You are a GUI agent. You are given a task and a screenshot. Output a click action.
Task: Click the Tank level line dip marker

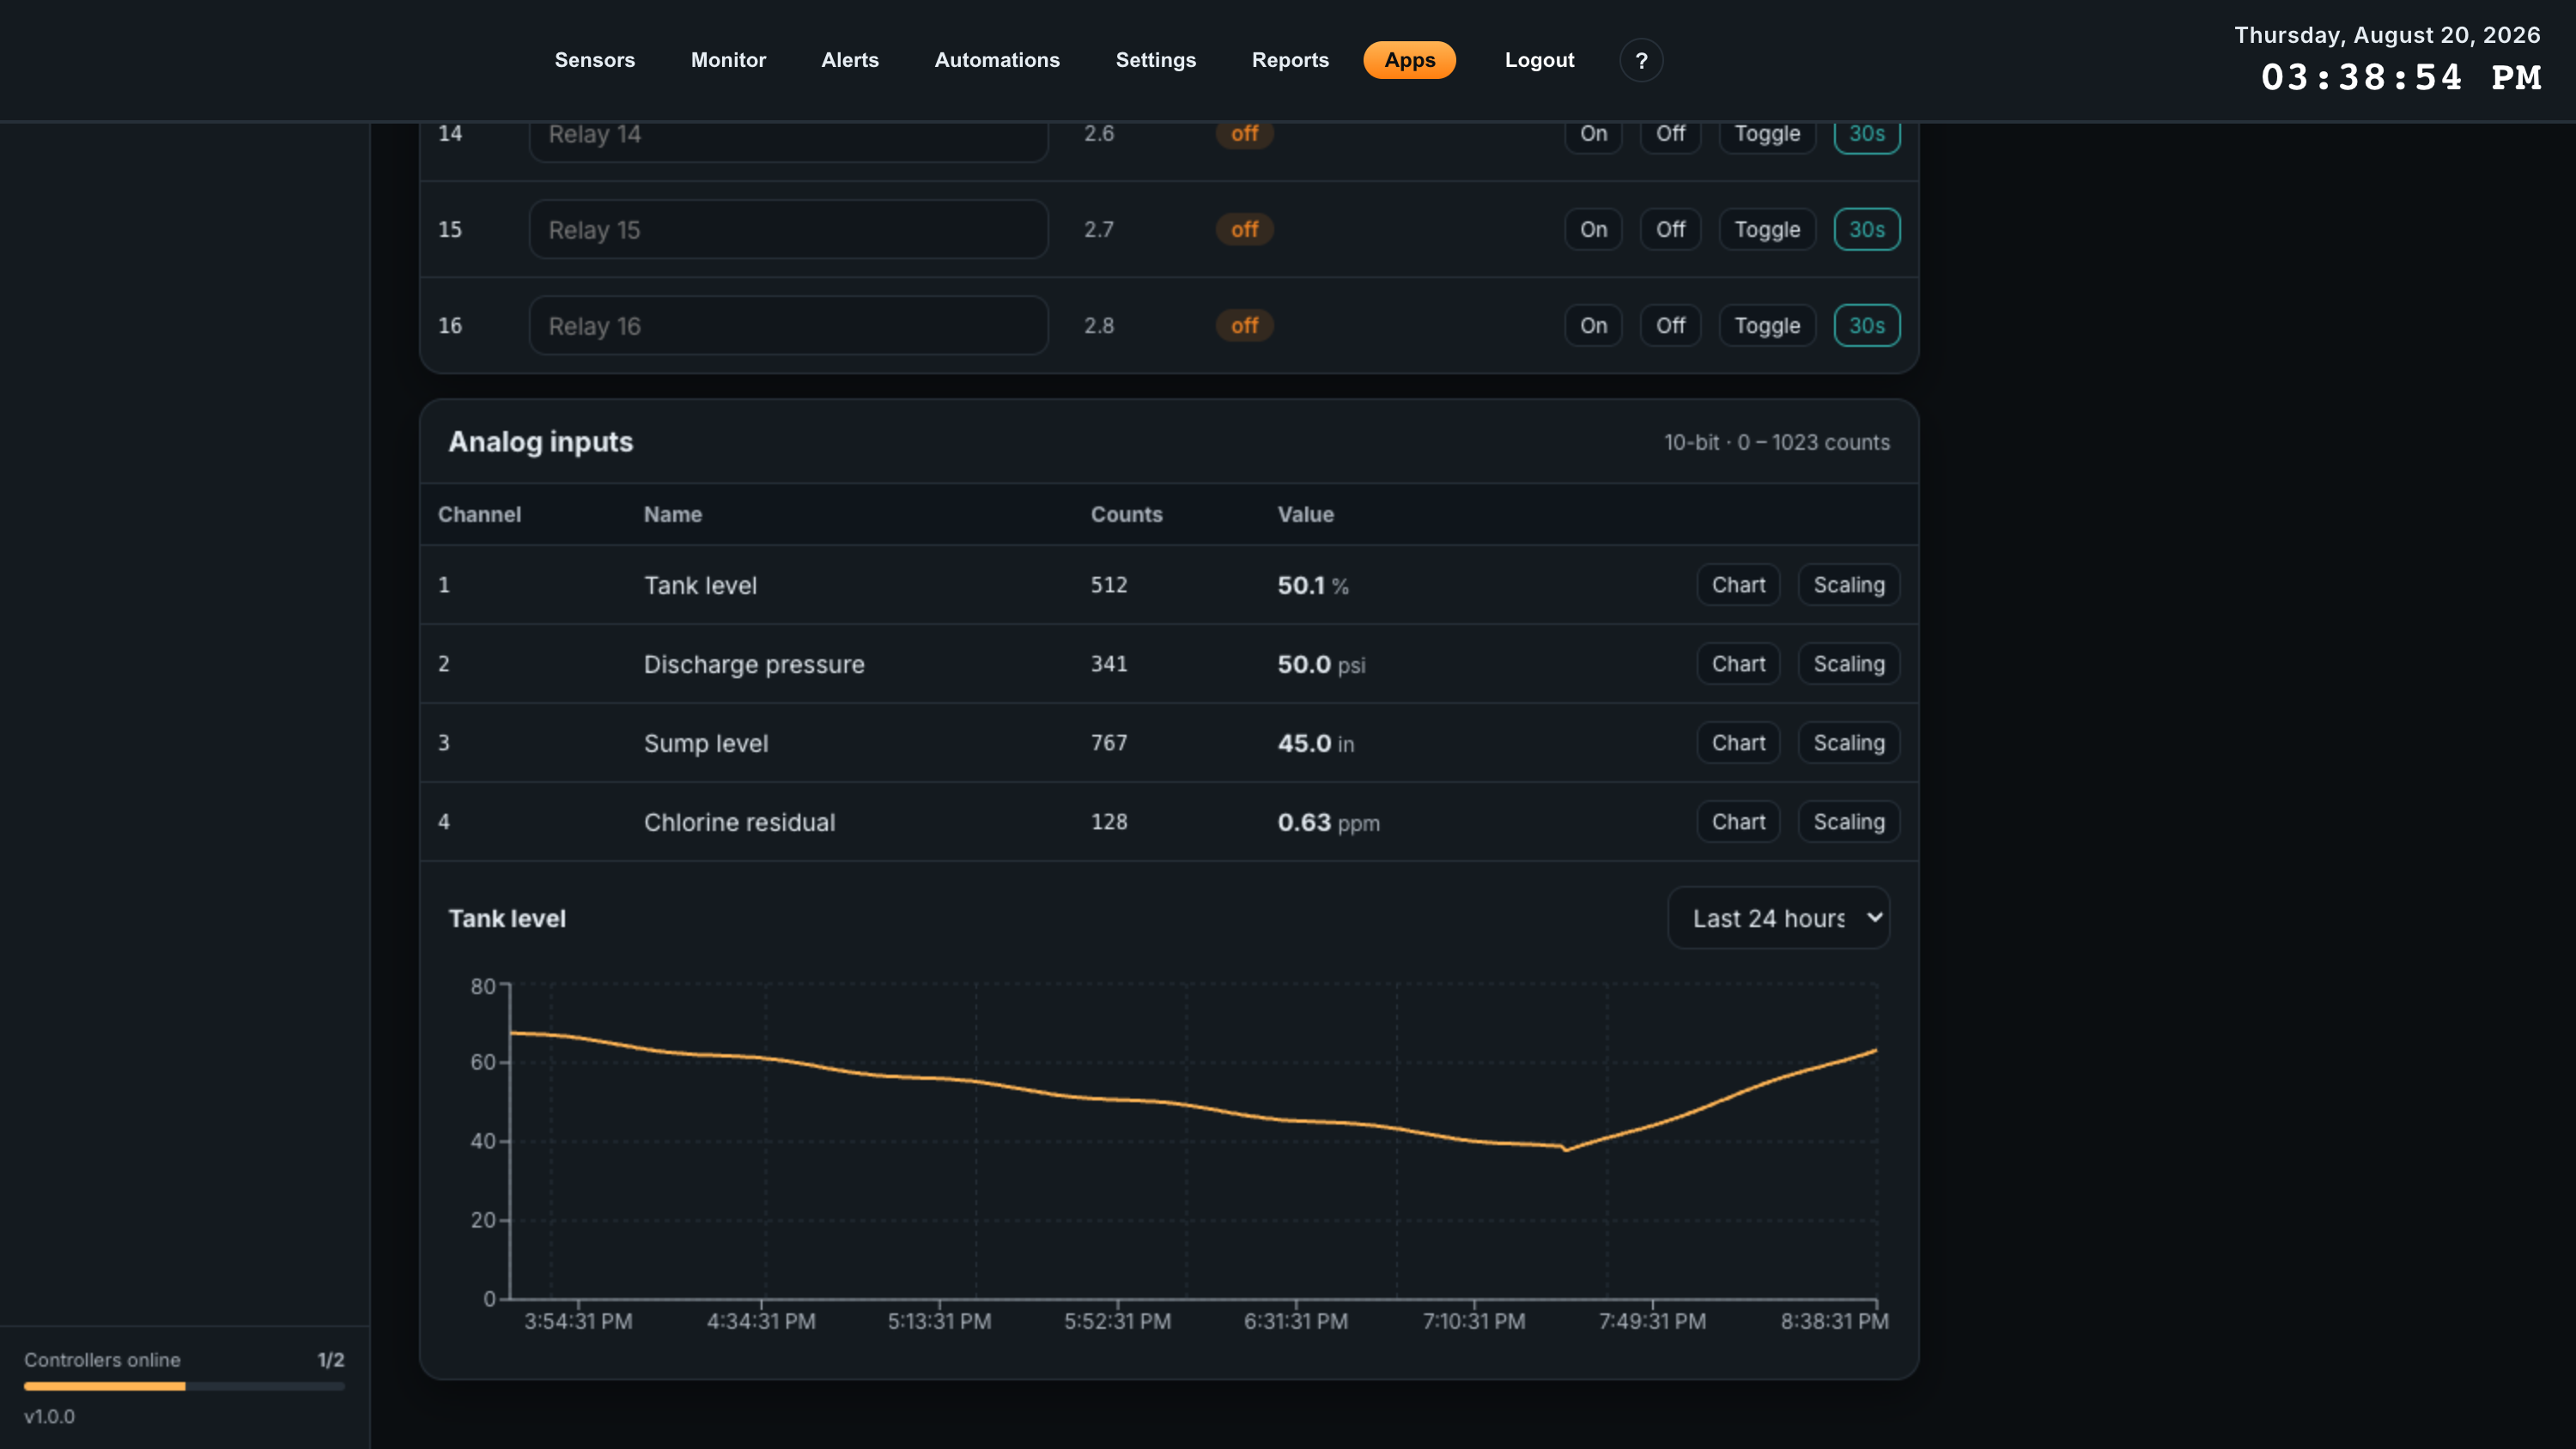(x=1565, y=1149)
